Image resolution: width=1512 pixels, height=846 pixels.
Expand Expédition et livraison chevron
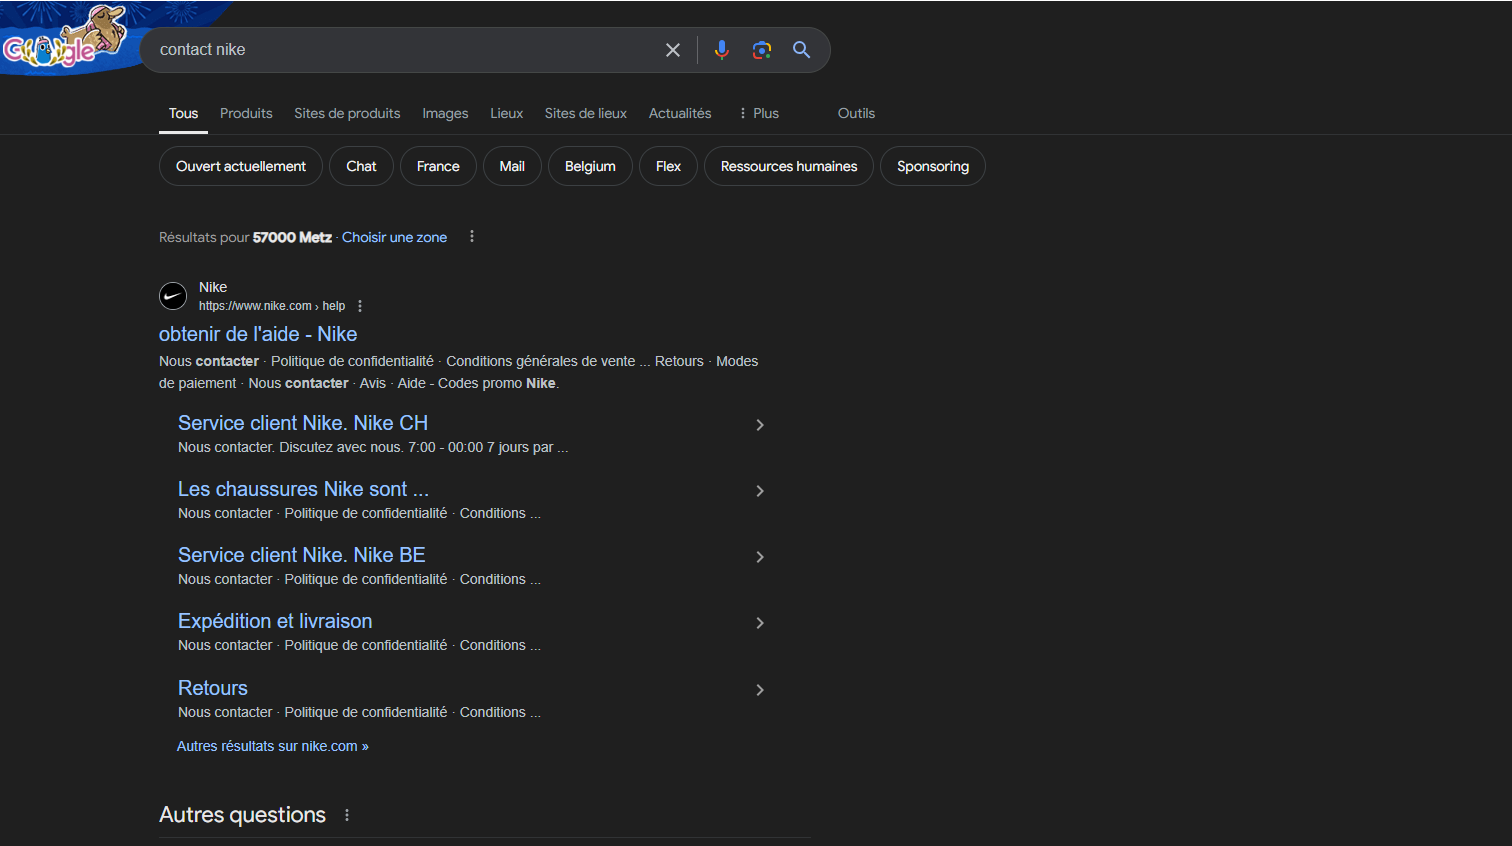click(x=760, y=623)
